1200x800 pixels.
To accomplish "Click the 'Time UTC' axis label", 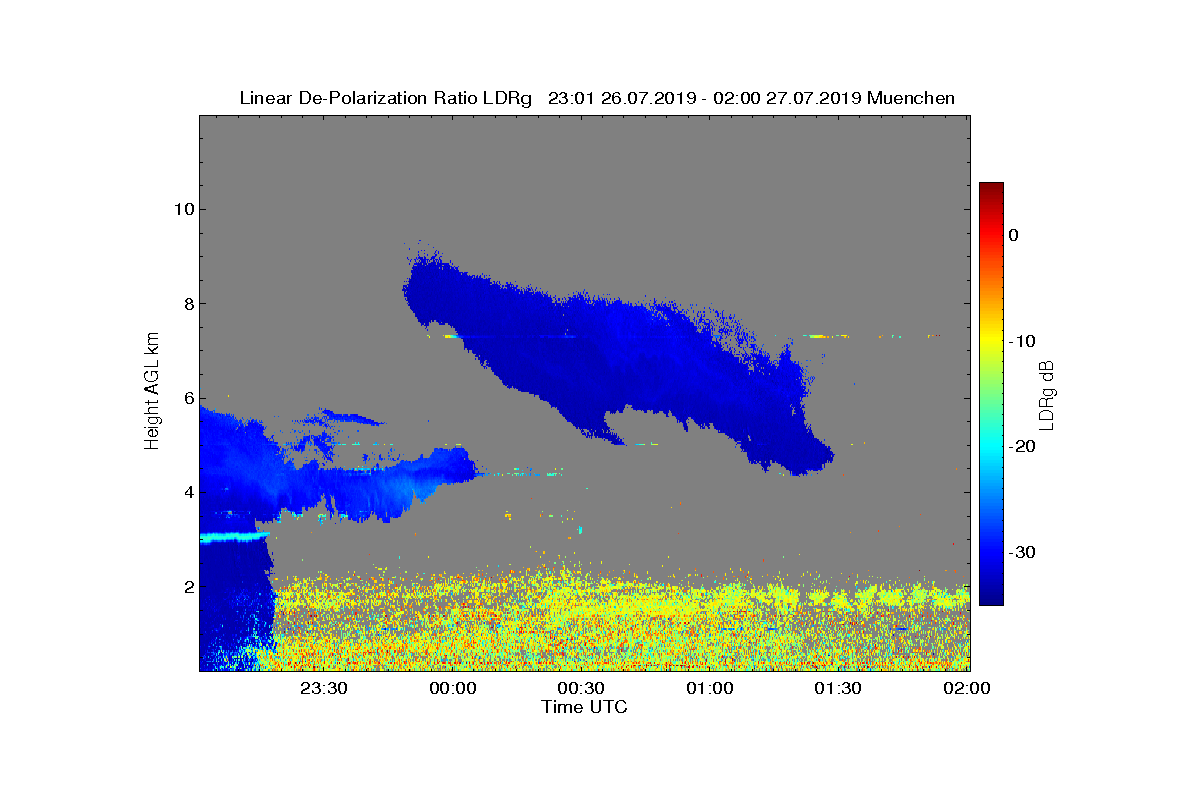I will click(x=584, y=707).
